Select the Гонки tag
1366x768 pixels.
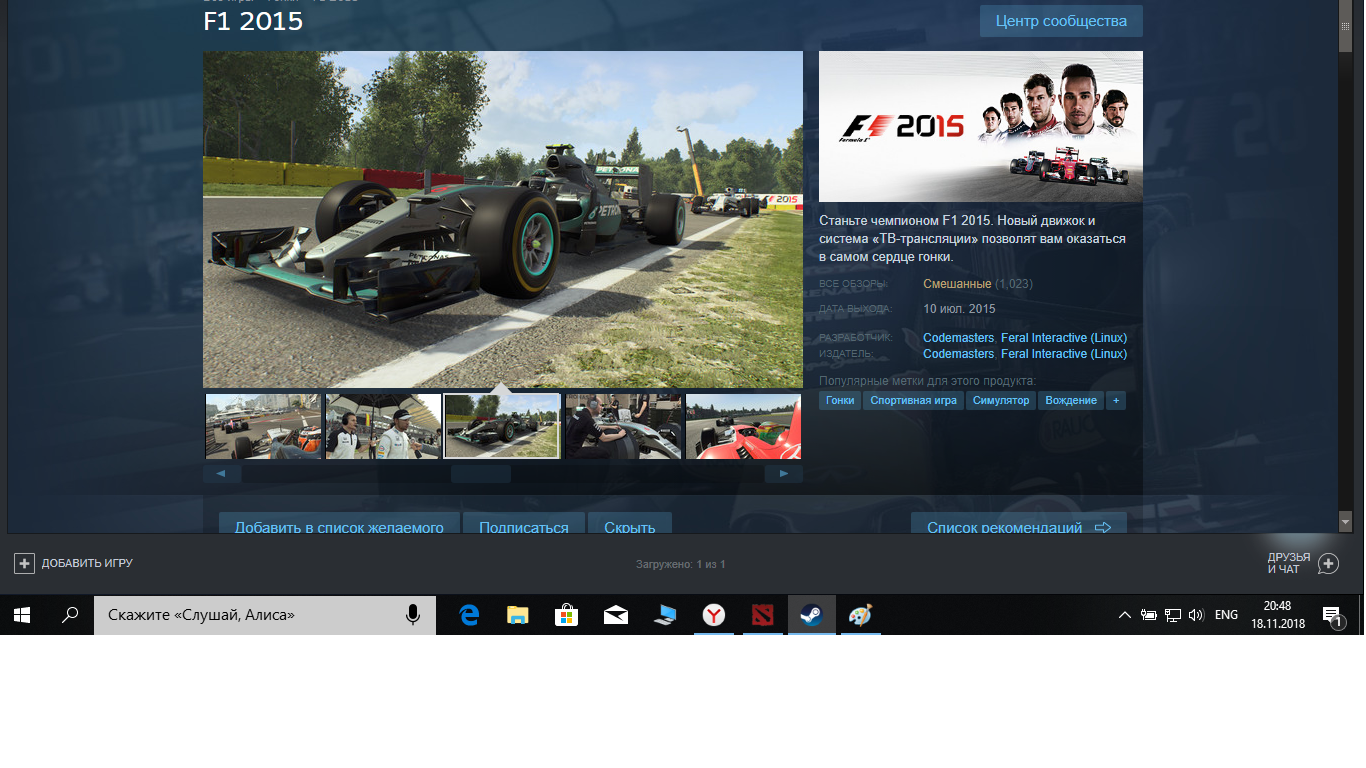pyautogui.click(x=840, y=400)
